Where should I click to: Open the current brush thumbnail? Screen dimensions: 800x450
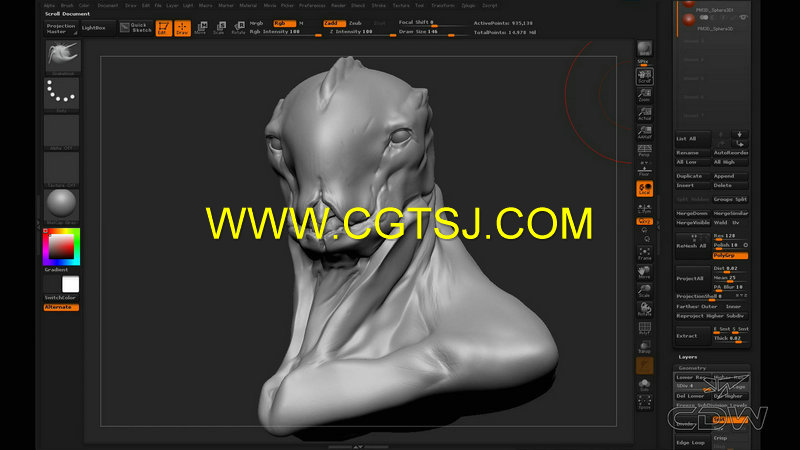coord(63,56)
